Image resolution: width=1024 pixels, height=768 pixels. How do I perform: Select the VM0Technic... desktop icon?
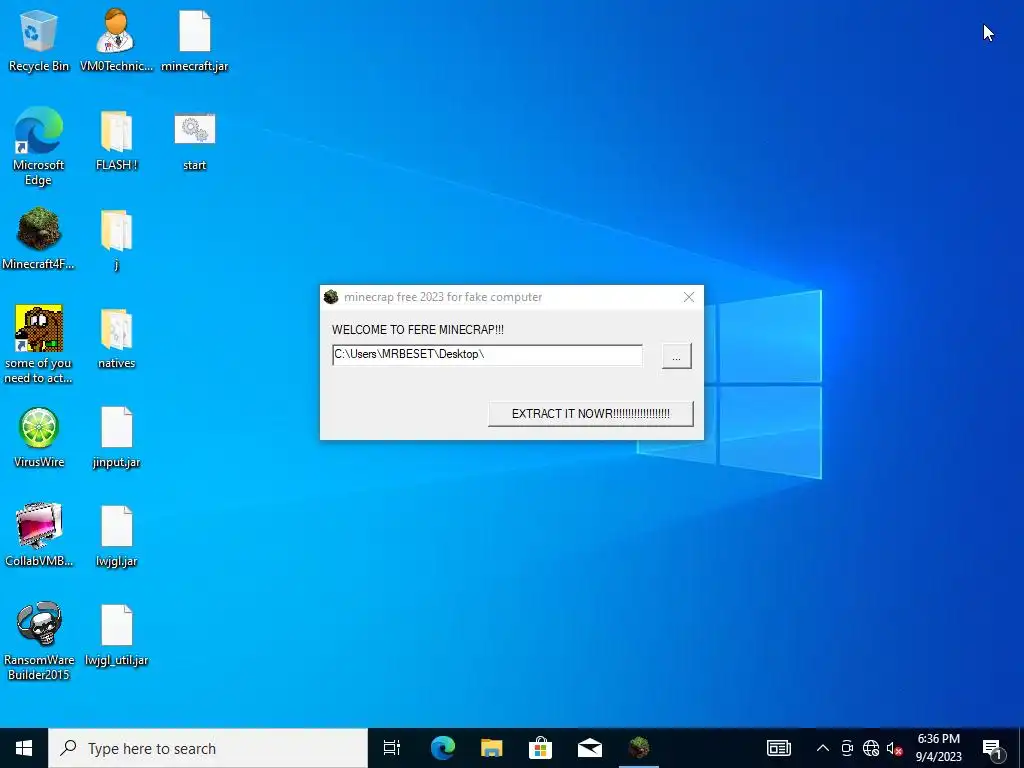tap(116, 40)
